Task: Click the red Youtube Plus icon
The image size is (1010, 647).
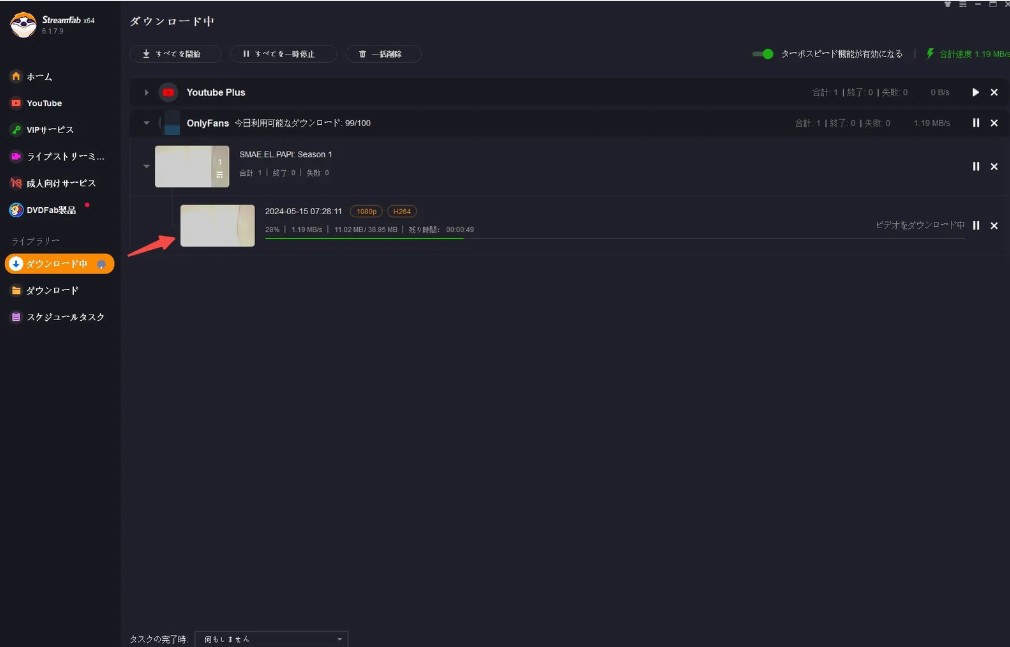Action: tap(168, 93)
